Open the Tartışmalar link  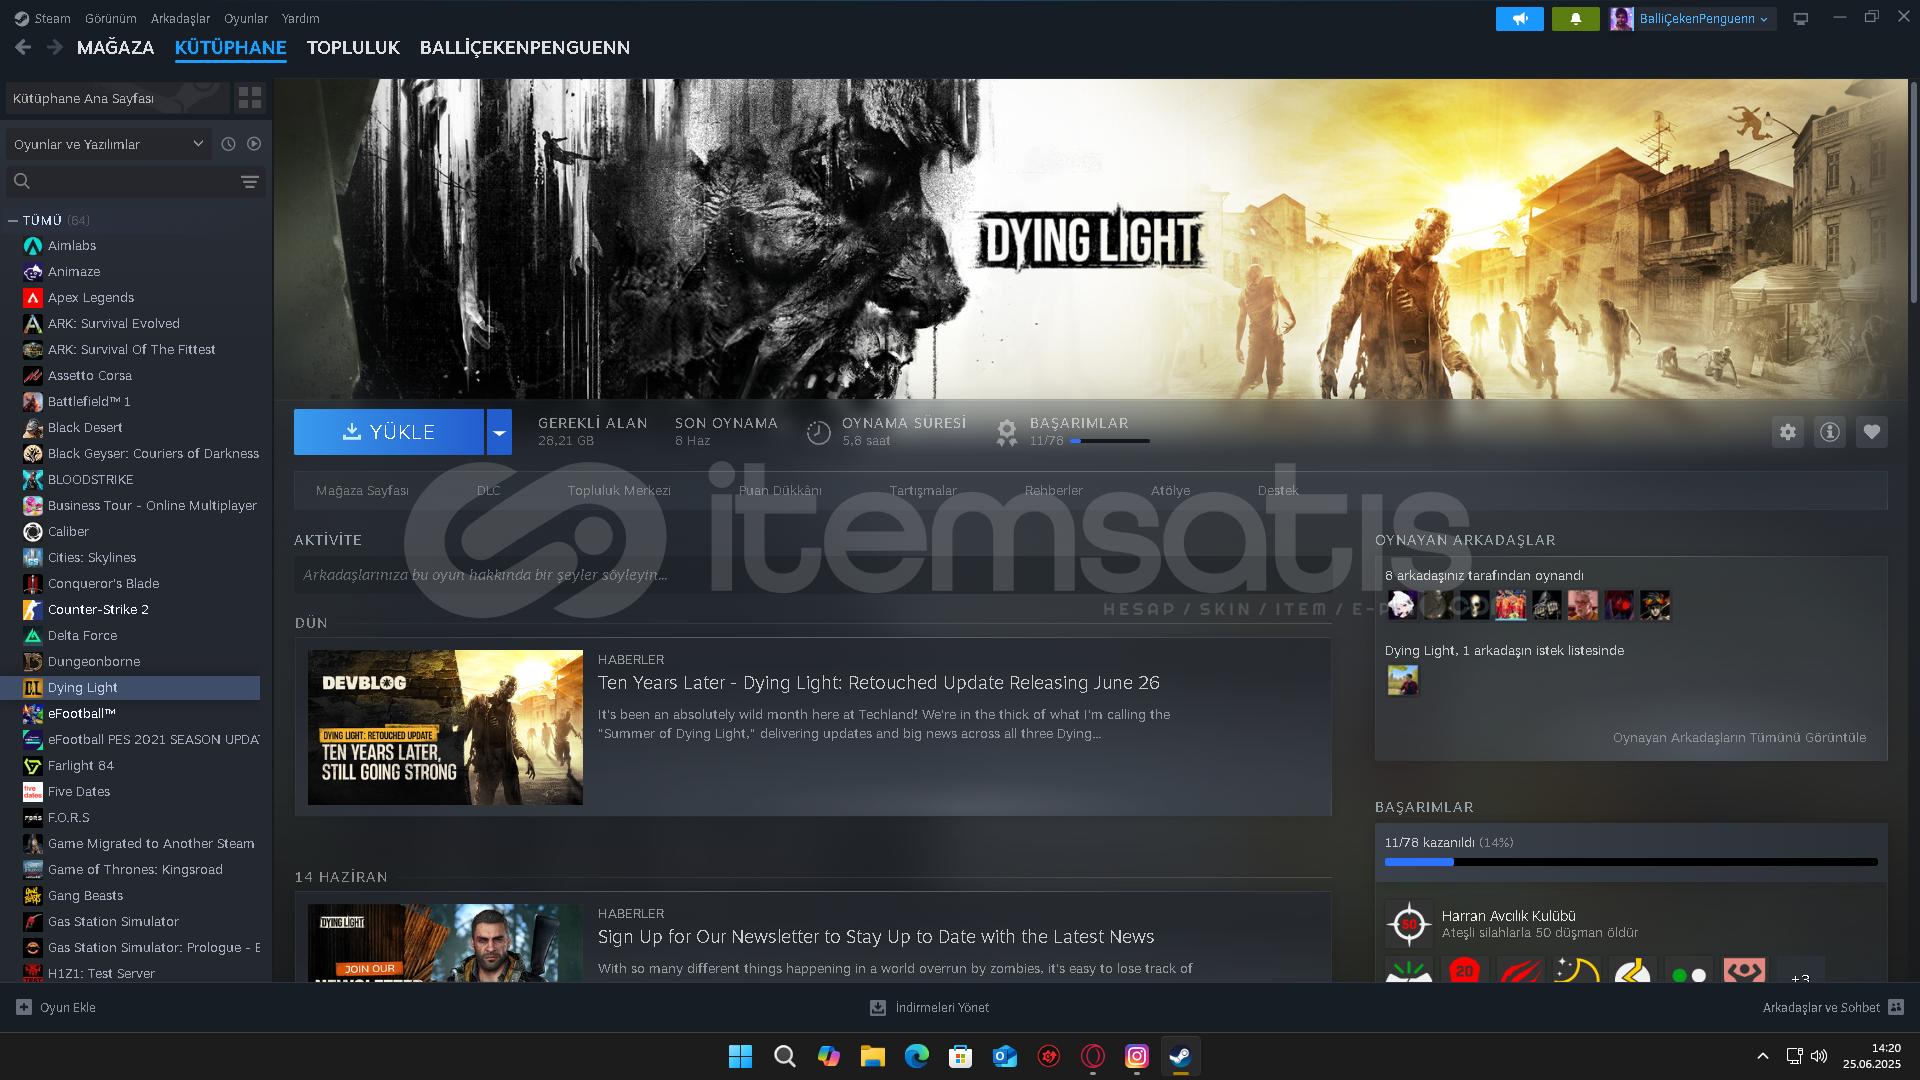923,491
